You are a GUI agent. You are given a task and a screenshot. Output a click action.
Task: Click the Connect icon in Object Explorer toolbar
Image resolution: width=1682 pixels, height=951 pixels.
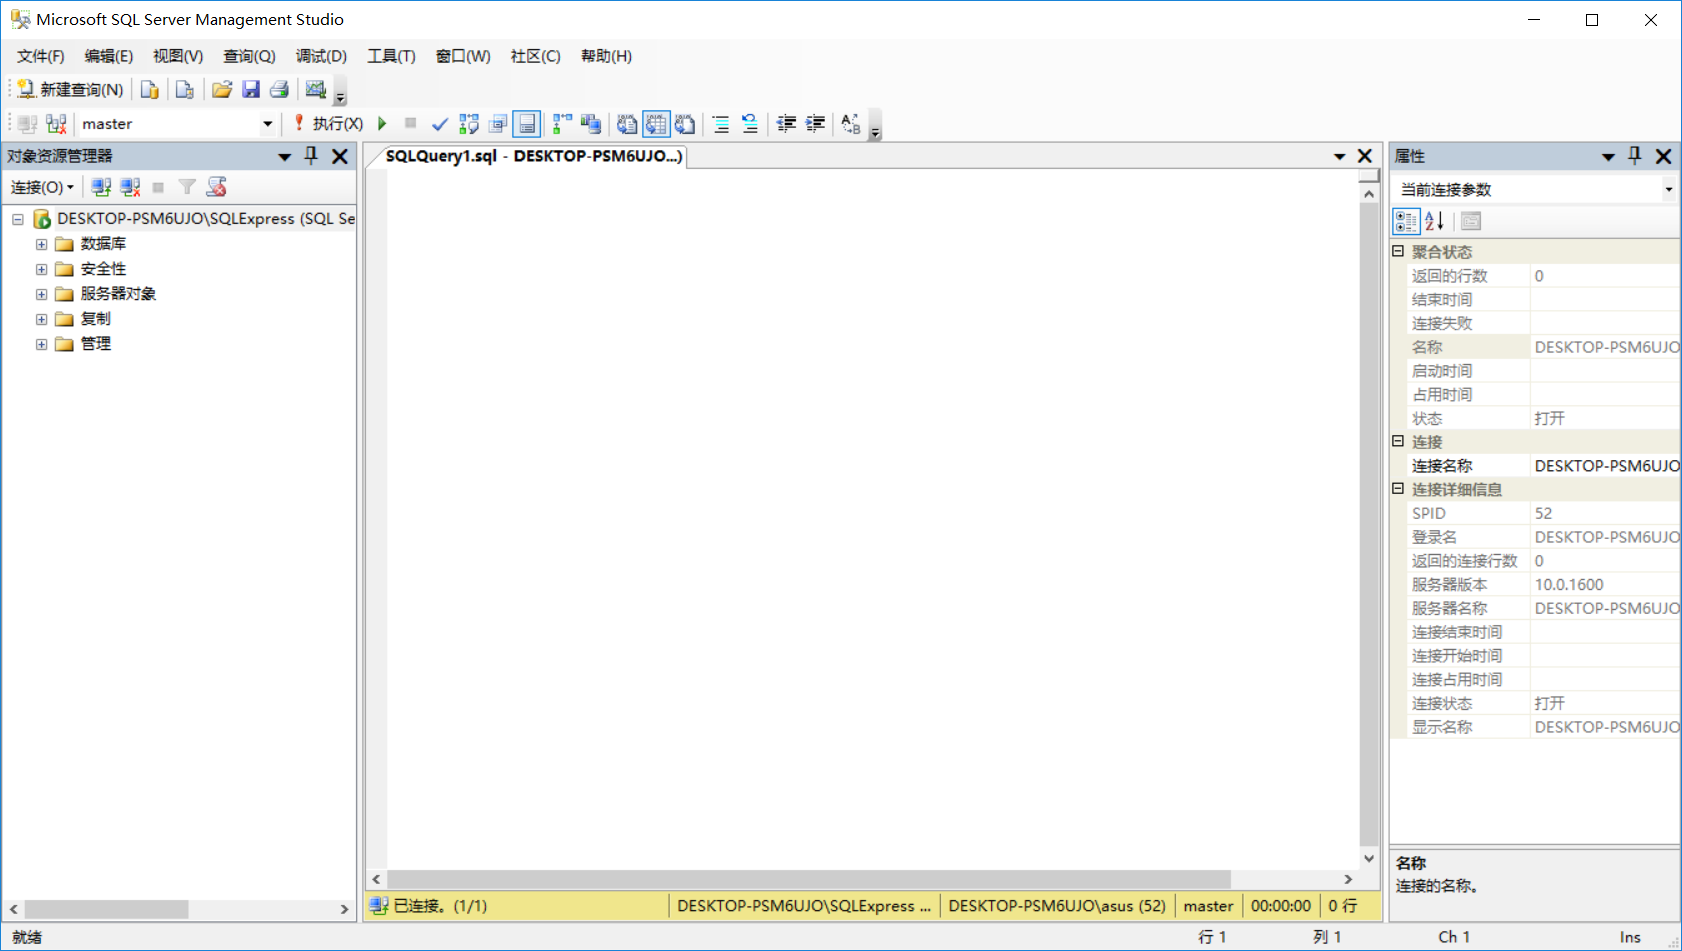[101, 187]
